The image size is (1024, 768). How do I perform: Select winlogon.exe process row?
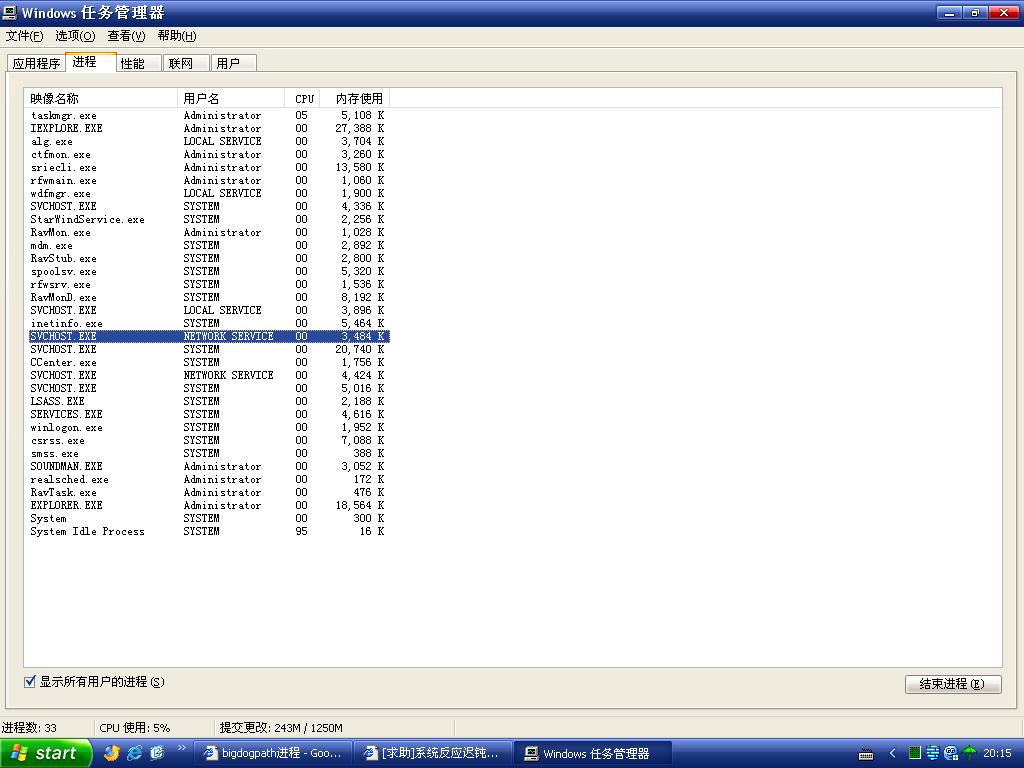click(209, 428)
